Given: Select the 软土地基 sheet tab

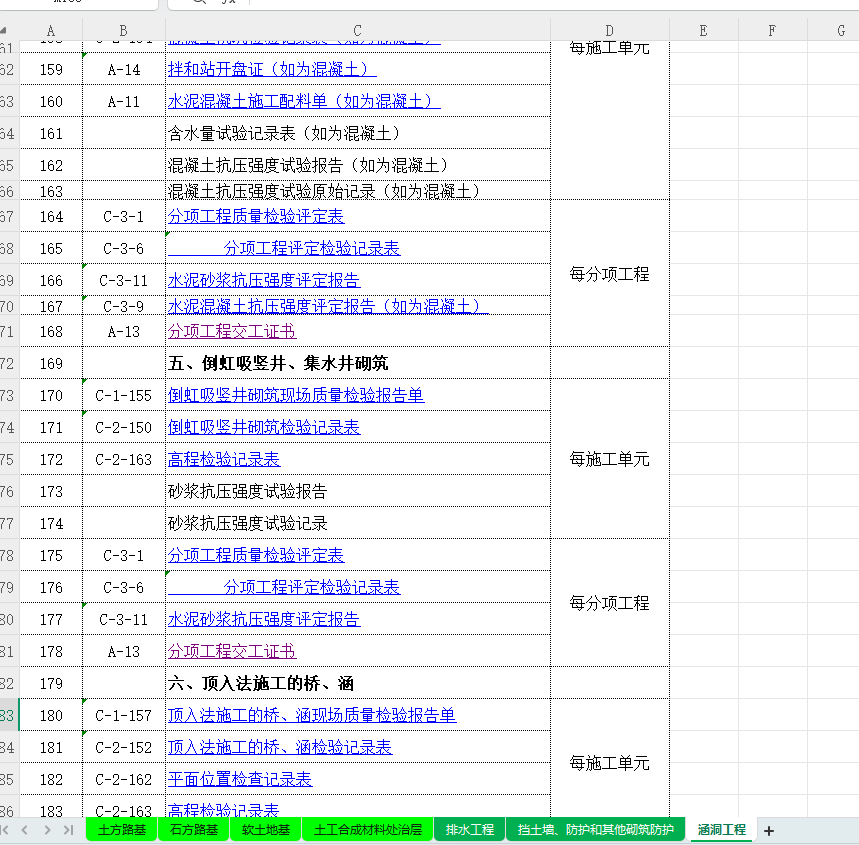Looking at the screenshot, I should click(265, 830).
